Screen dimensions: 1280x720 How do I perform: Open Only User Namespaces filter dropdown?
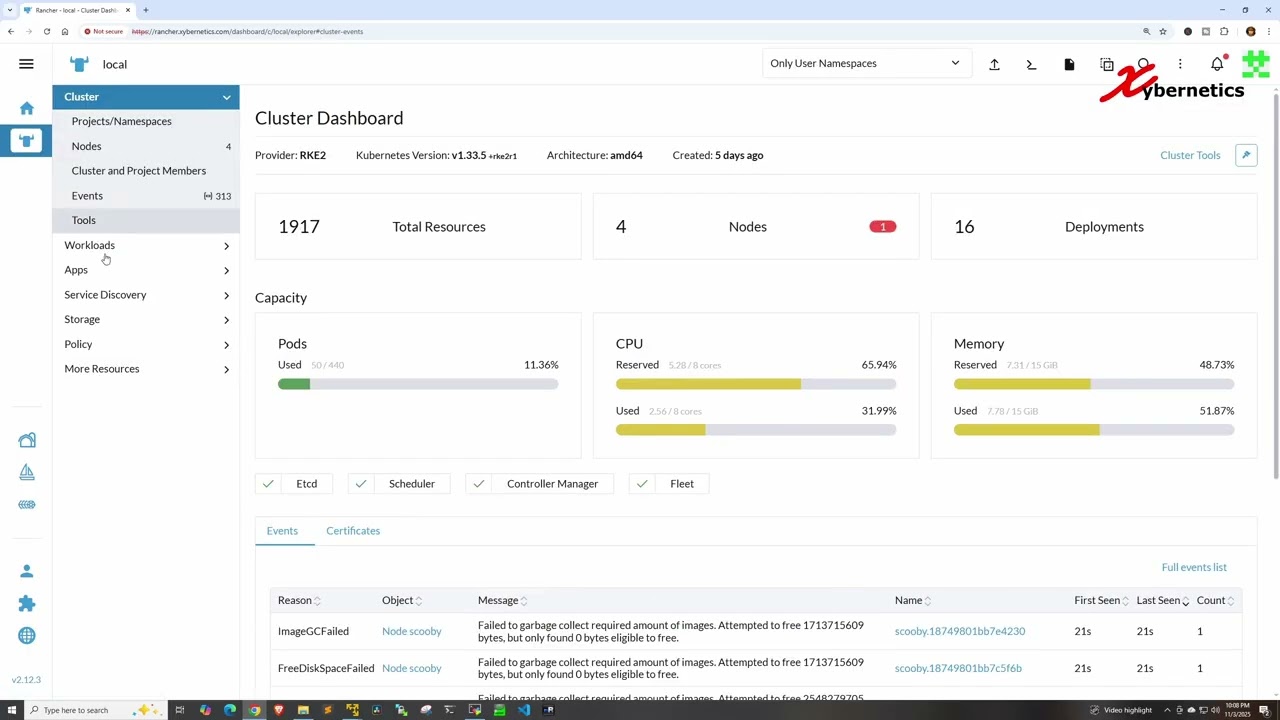click(x=865, y=63)
